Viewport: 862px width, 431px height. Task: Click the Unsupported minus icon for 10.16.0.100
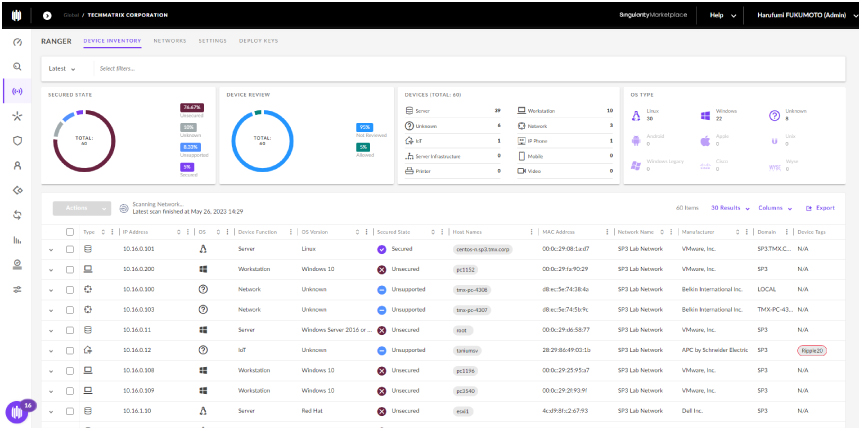(x=382, y=290)
